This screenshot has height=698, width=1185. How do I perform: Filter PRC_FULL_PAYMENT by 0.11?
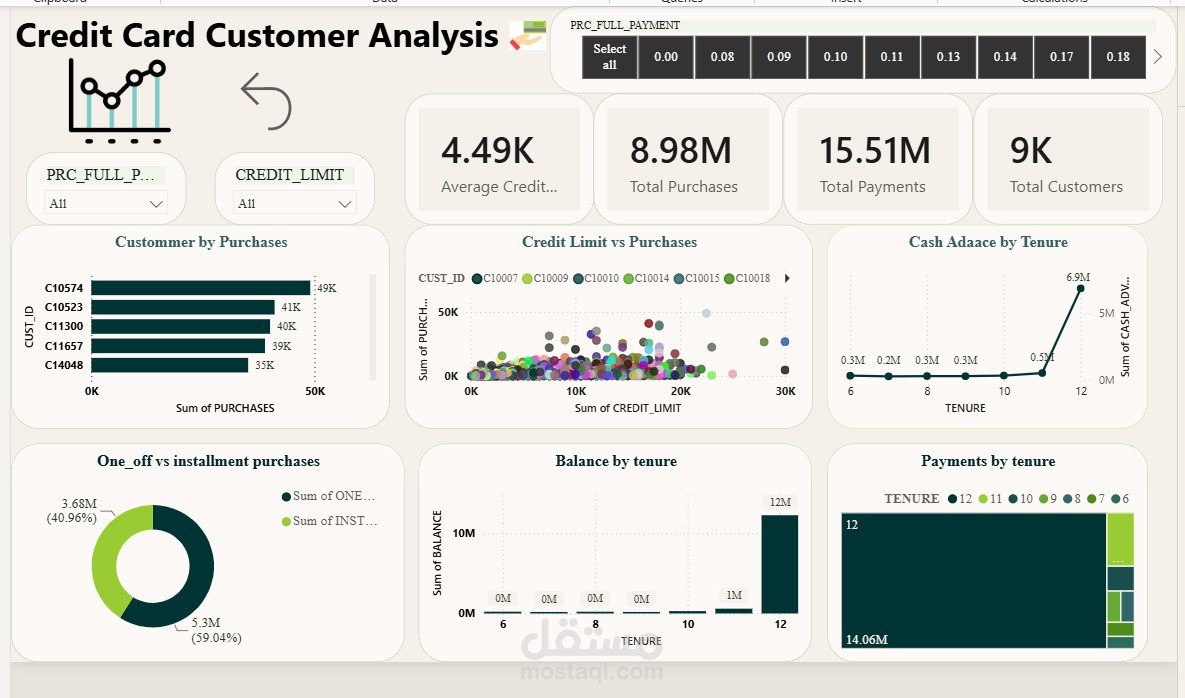(x=892, y=57)
